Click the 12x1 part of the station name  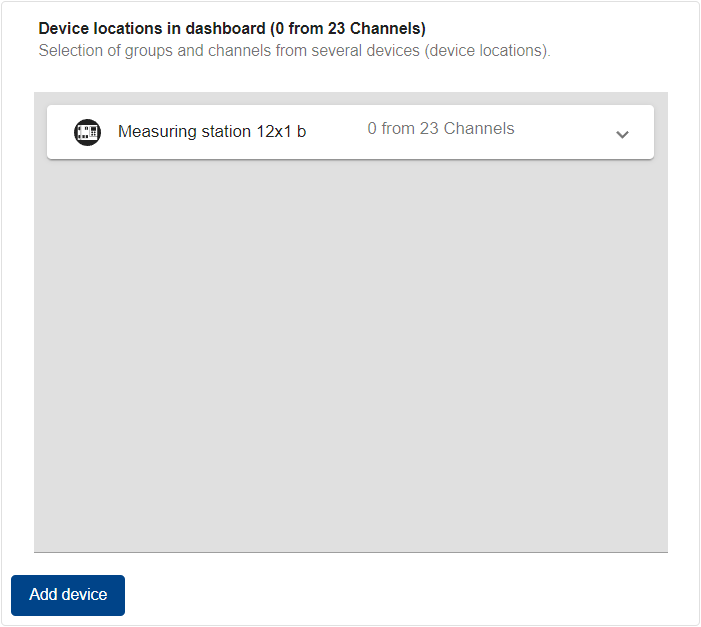[272, 131]
